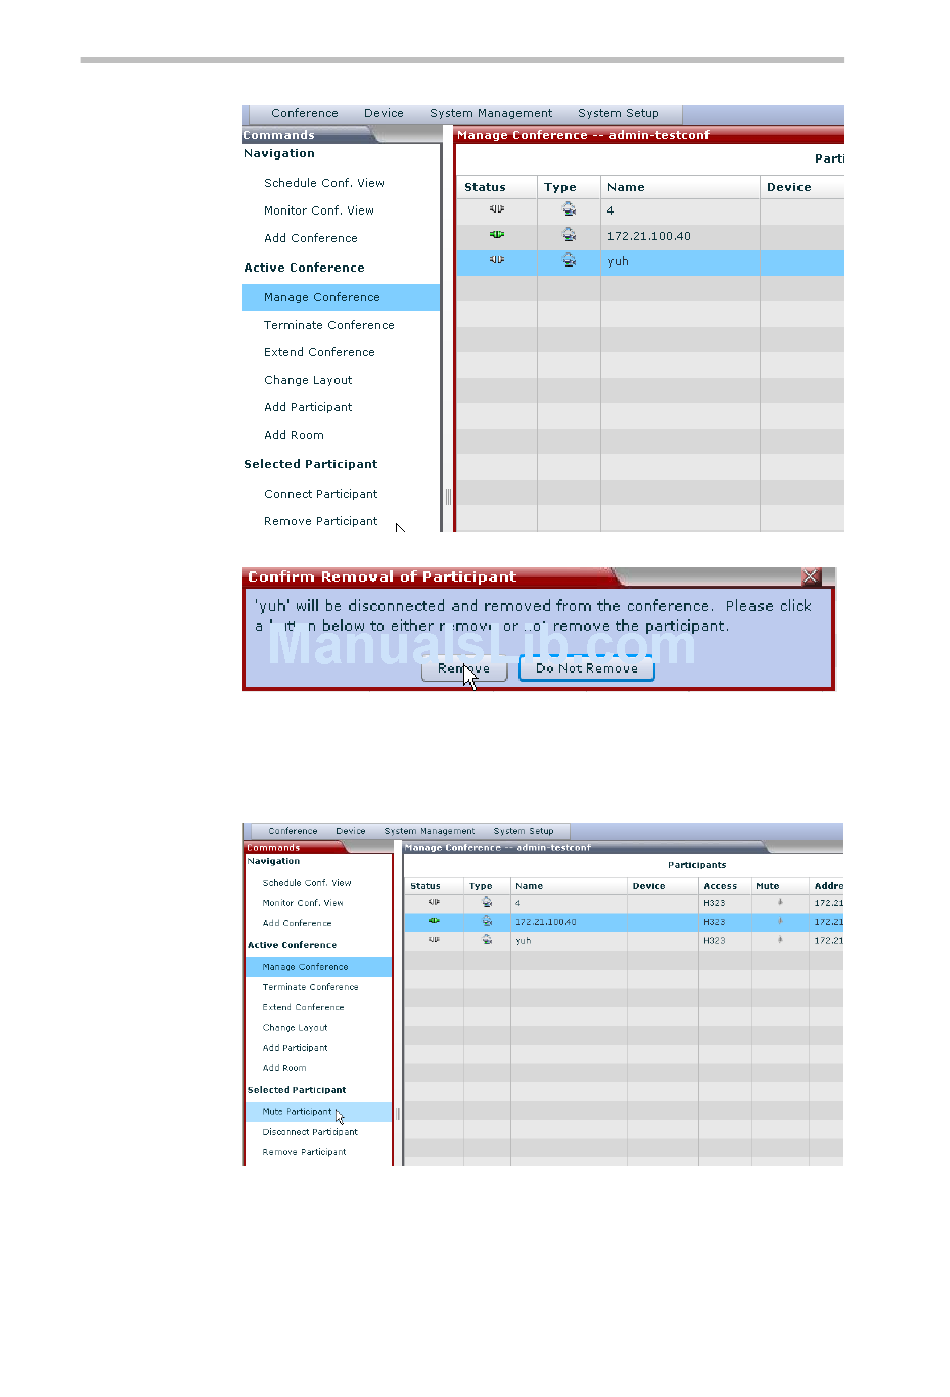Click type icon of participant yuh, top table
Viewport: 950px width, 1397px height.
coord(569,260)
